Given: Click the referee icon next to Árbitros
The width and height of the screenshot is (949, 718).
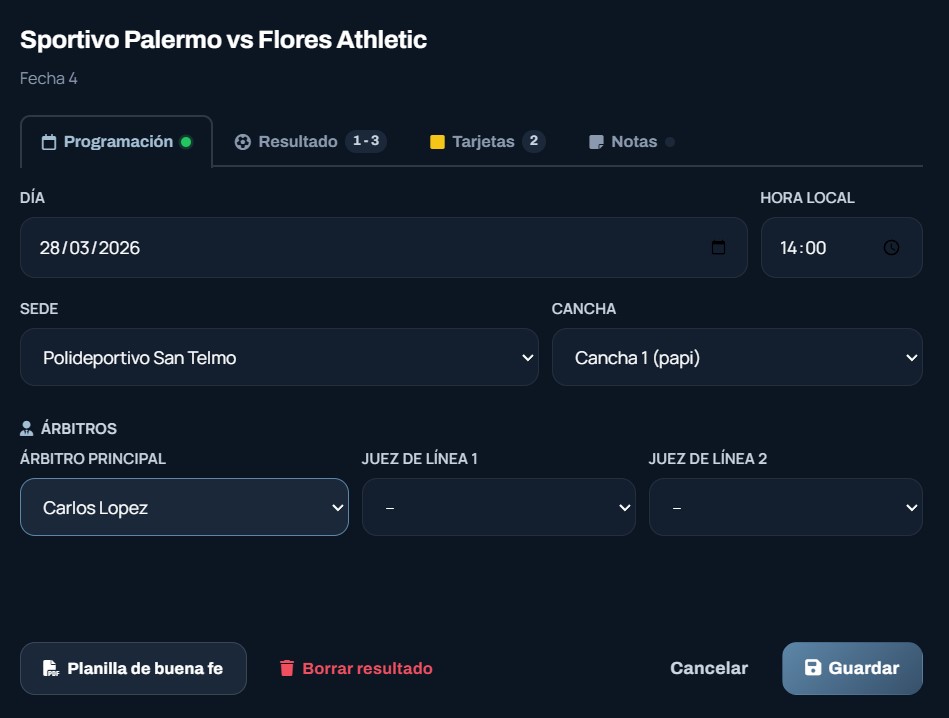Looking at the screenshot, I should tap(27, 428).
